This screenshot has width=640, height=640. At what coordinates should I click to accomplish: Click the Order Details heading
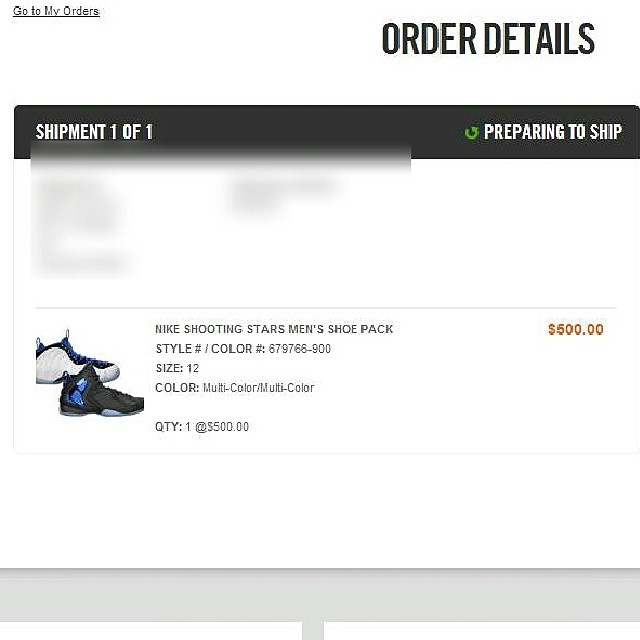[488, 39]
